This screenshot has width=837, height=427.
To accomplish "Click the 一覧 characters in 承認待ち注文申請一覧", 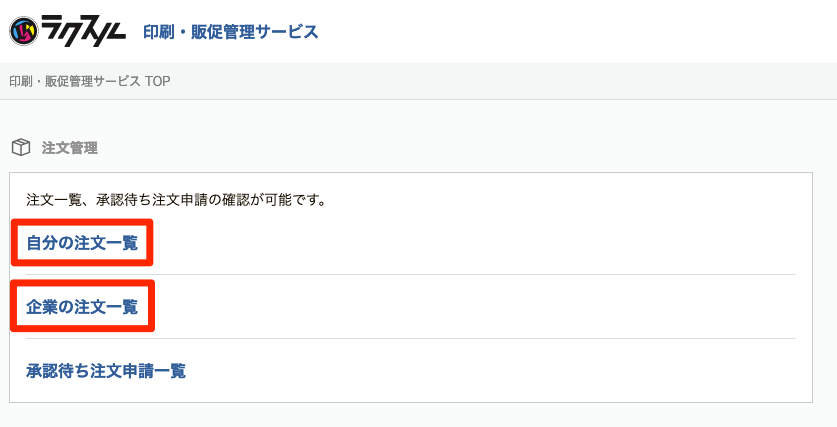I will 170,370.
